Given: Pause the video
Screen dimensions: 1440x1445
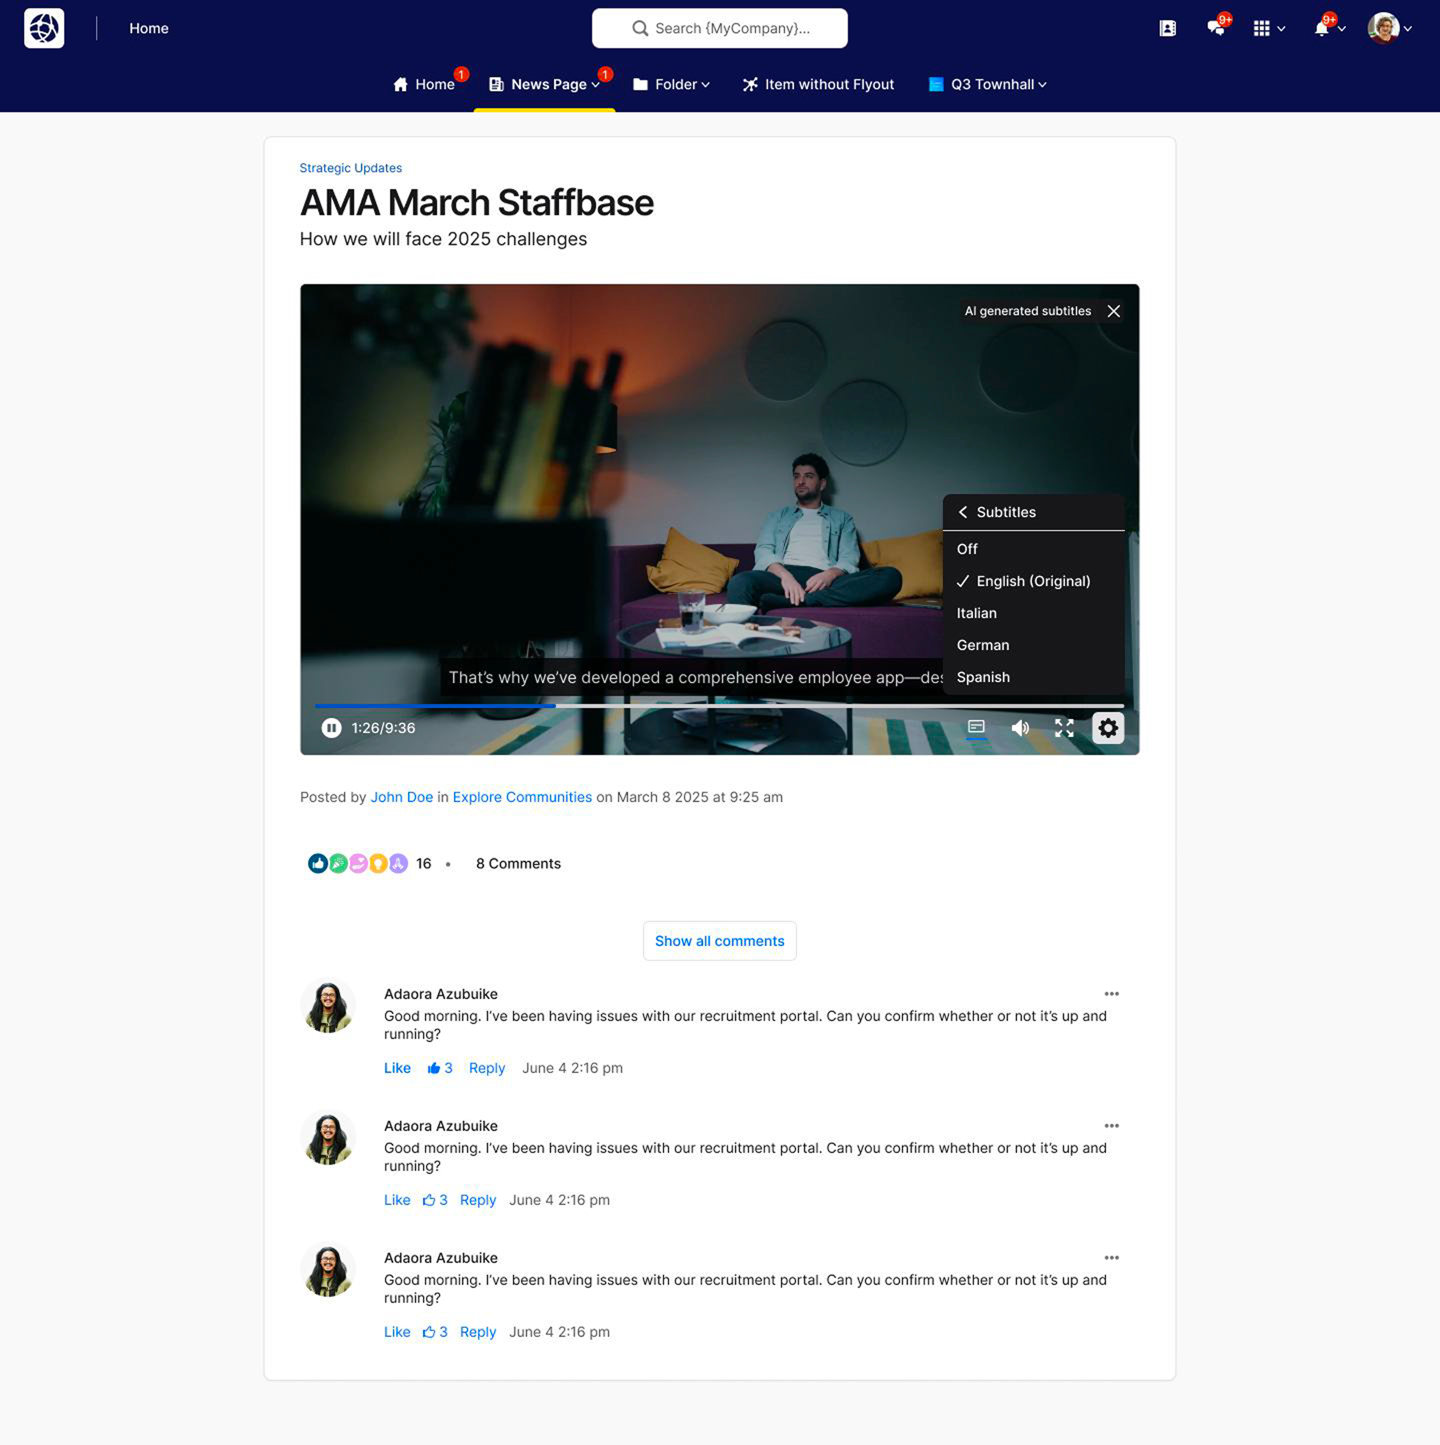Looking at the screenshot, I should click(331, 728).
